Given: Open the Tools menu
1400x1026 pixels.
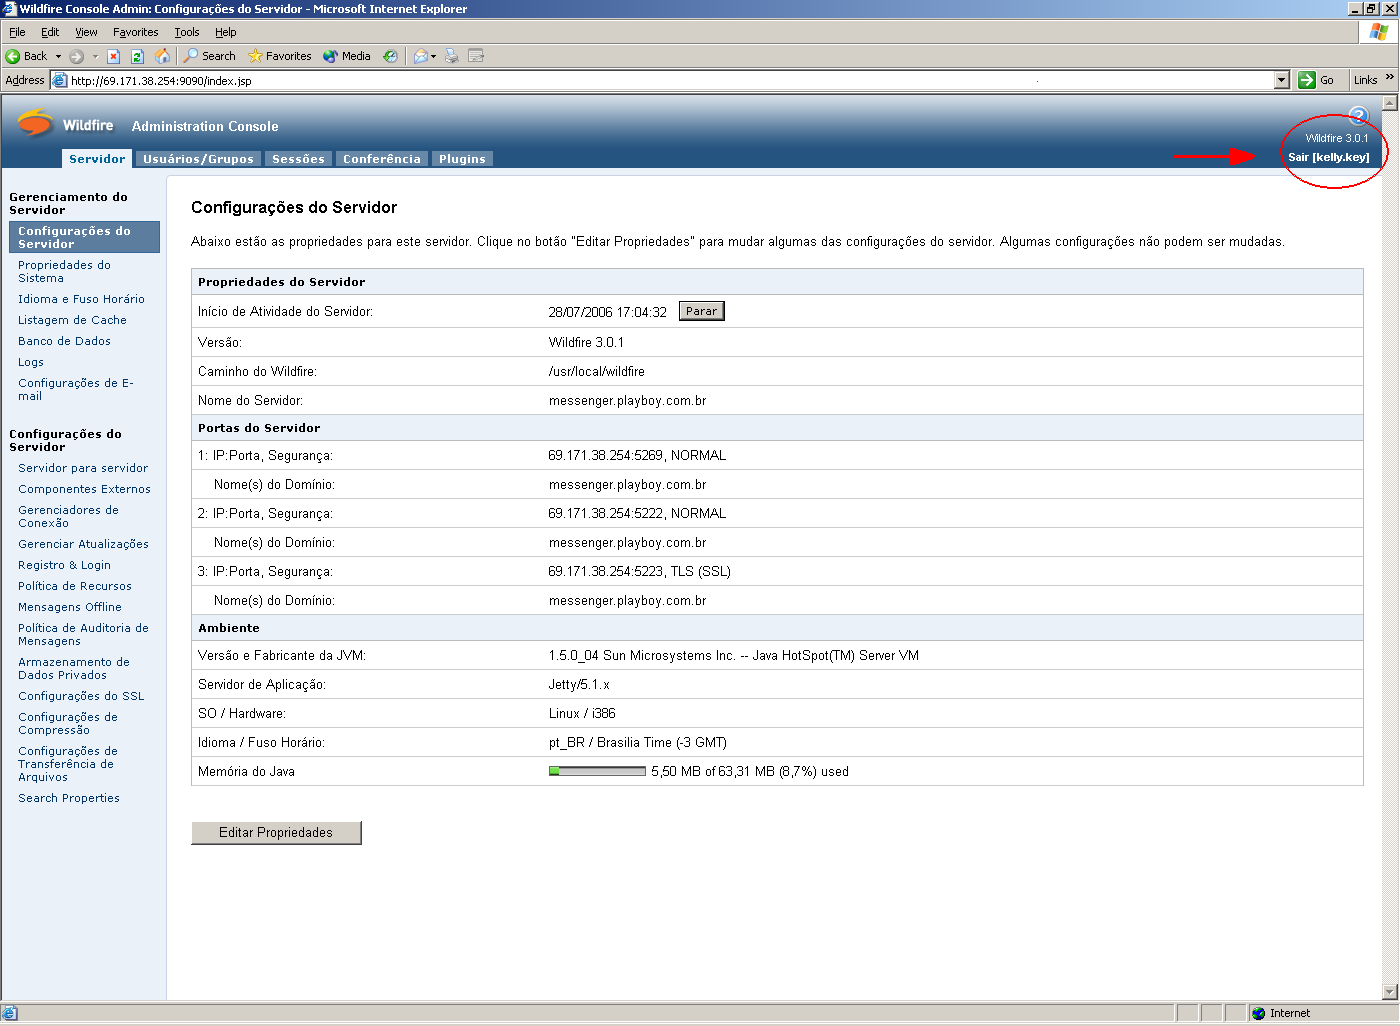Looking at the screenshot, I should 187,32.
